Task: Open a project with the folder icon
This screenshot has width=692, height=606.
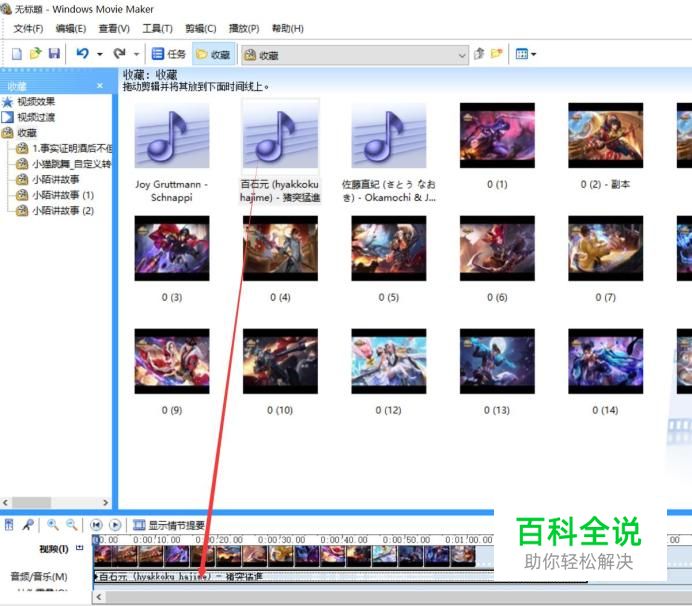Action: (x=35, y=54)
